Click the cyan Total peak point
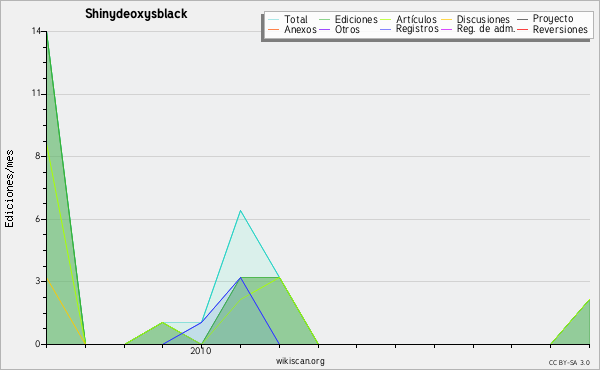 click(240, 210)
